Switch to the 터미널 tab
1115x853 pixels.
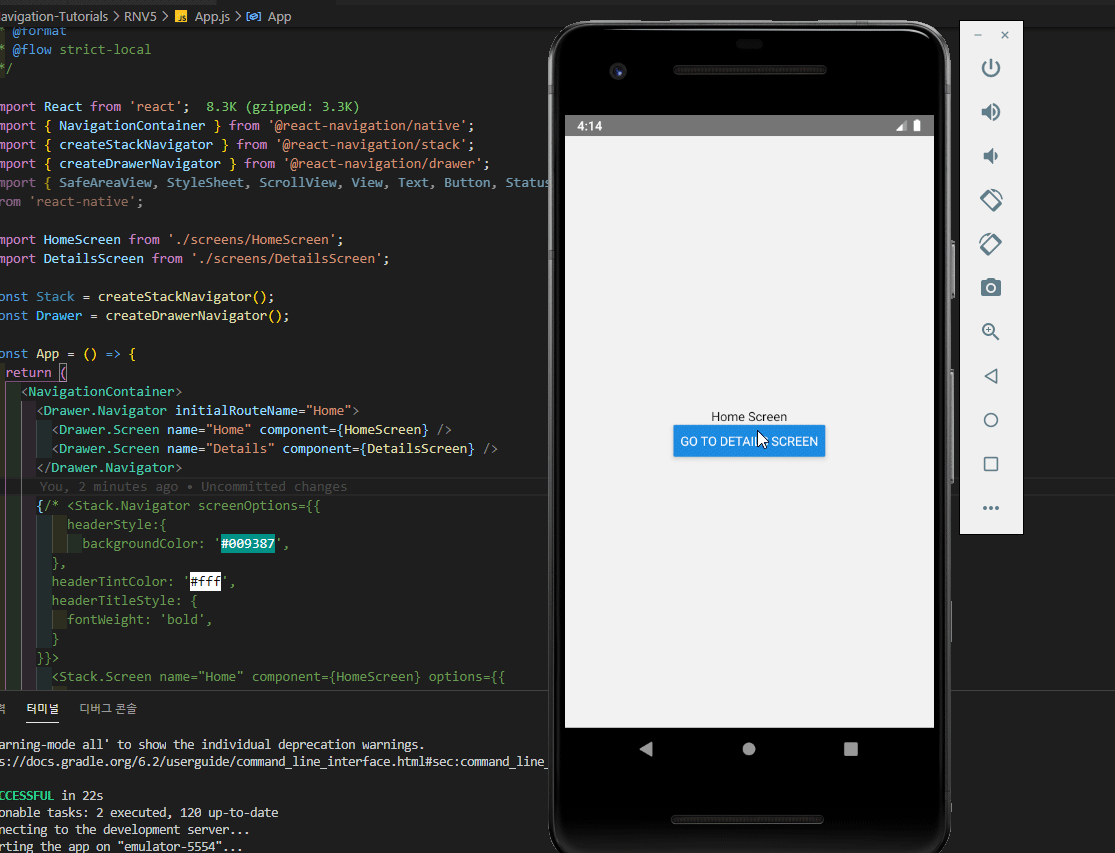click(x=42, y=708)
